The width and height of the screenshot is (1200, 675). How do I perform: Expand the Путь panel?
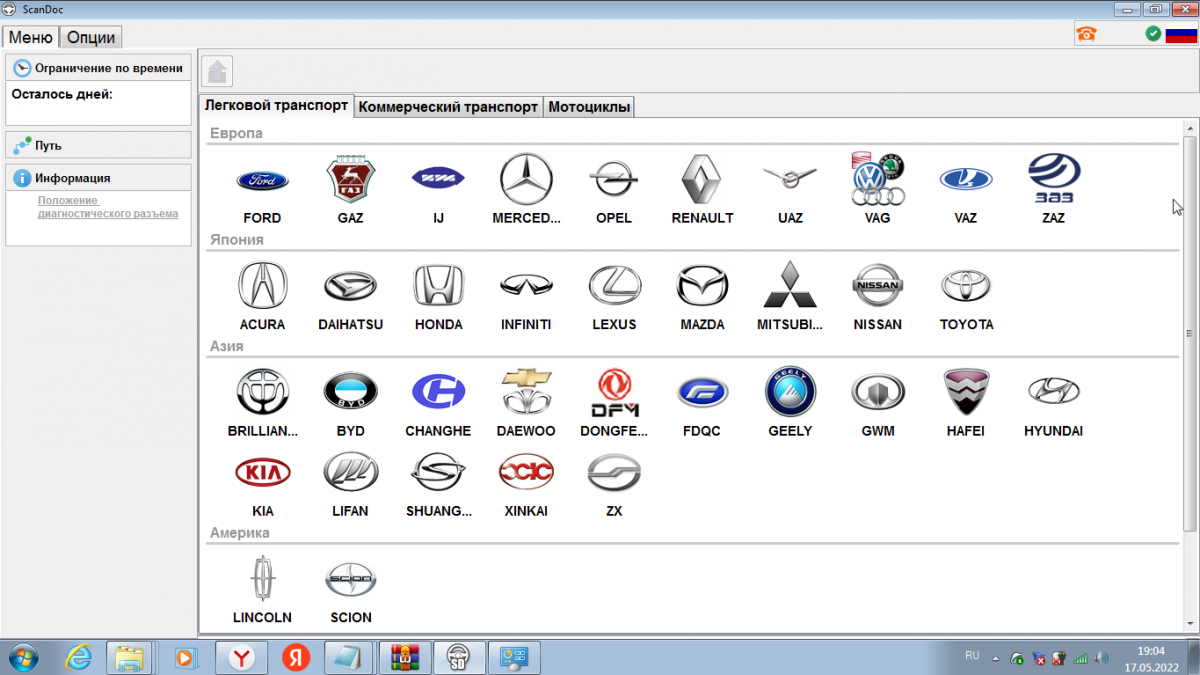(98, 145)
